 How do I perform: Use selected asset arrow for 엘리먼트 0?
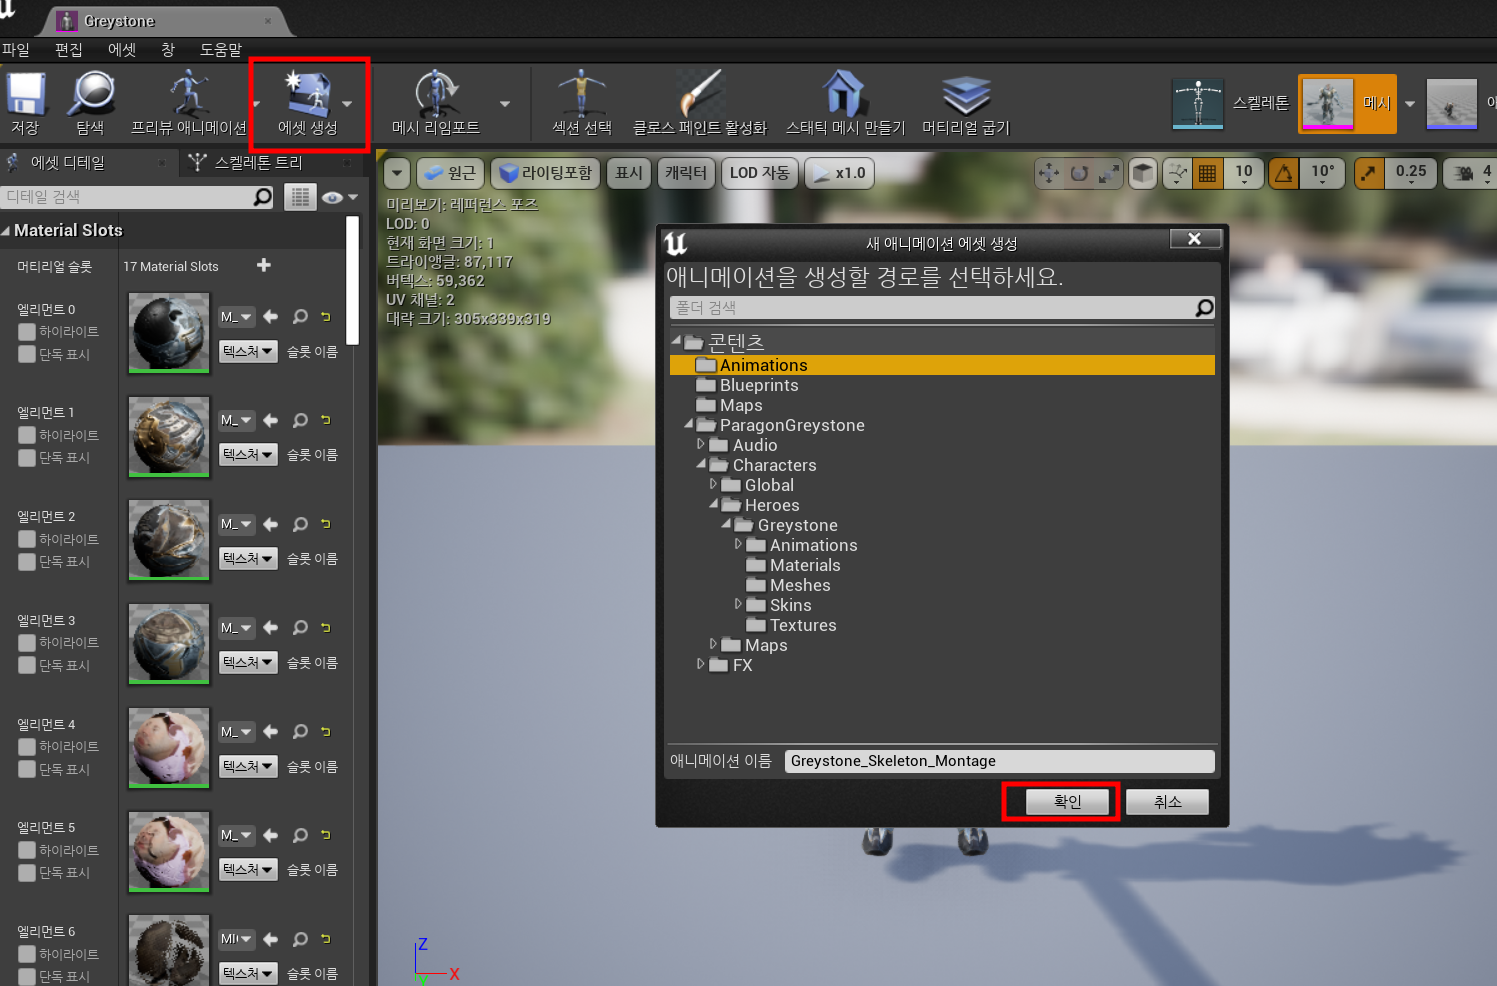270,317
